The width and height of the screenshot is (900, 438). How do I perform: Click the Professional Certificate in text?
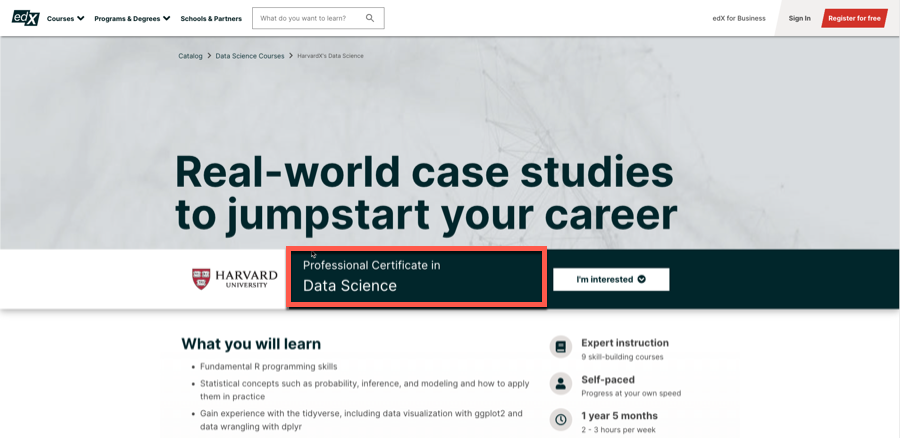(x=371, y=266)
